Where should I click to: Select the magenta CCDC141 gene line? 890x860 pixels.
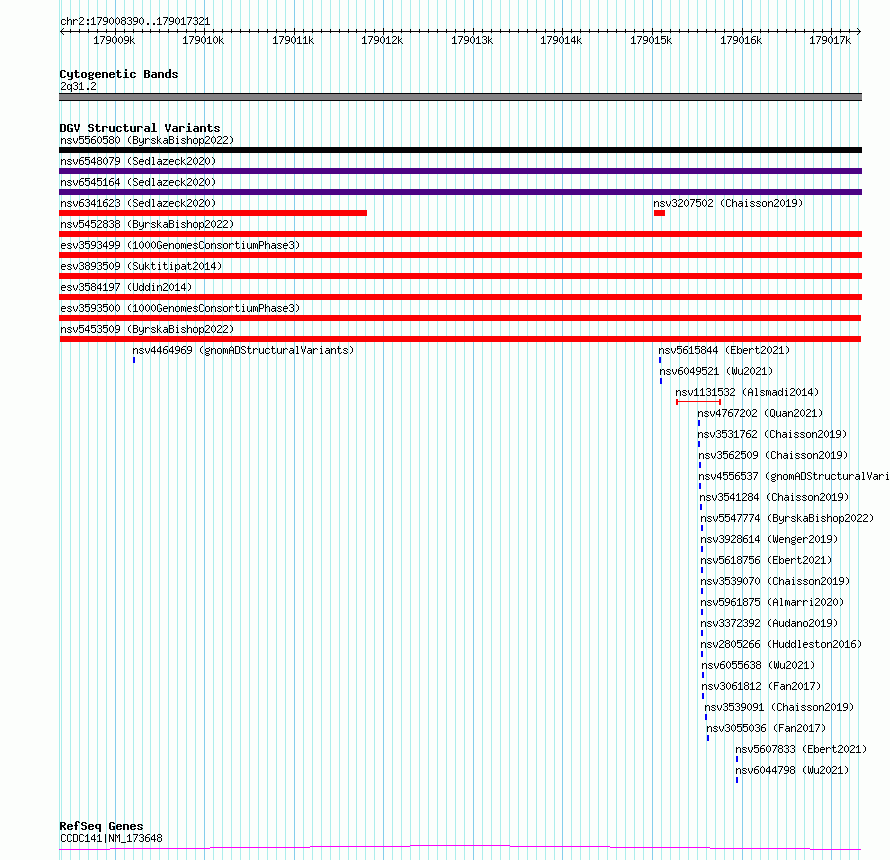460,848
